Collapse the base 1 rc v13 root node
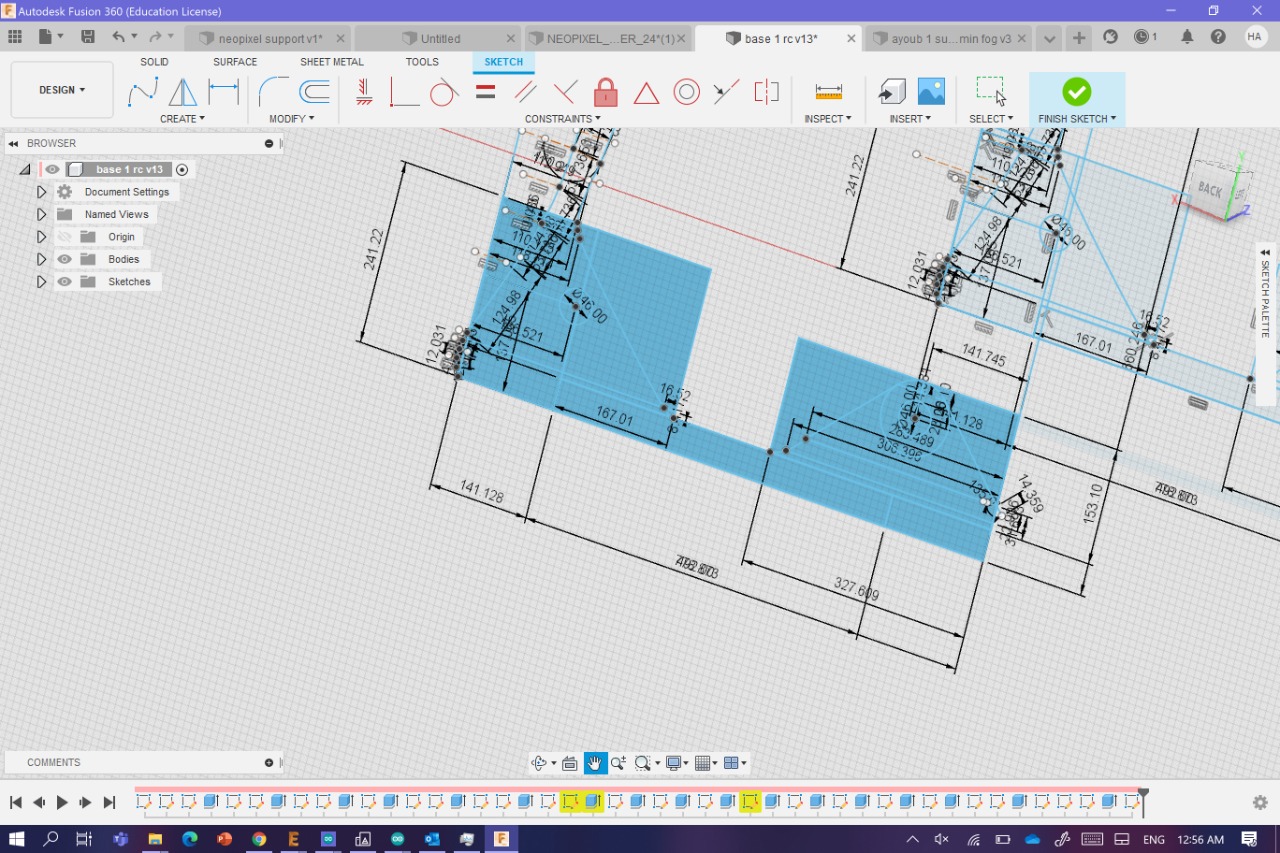The image size is (1280, 853). click(x=25, y=170)
